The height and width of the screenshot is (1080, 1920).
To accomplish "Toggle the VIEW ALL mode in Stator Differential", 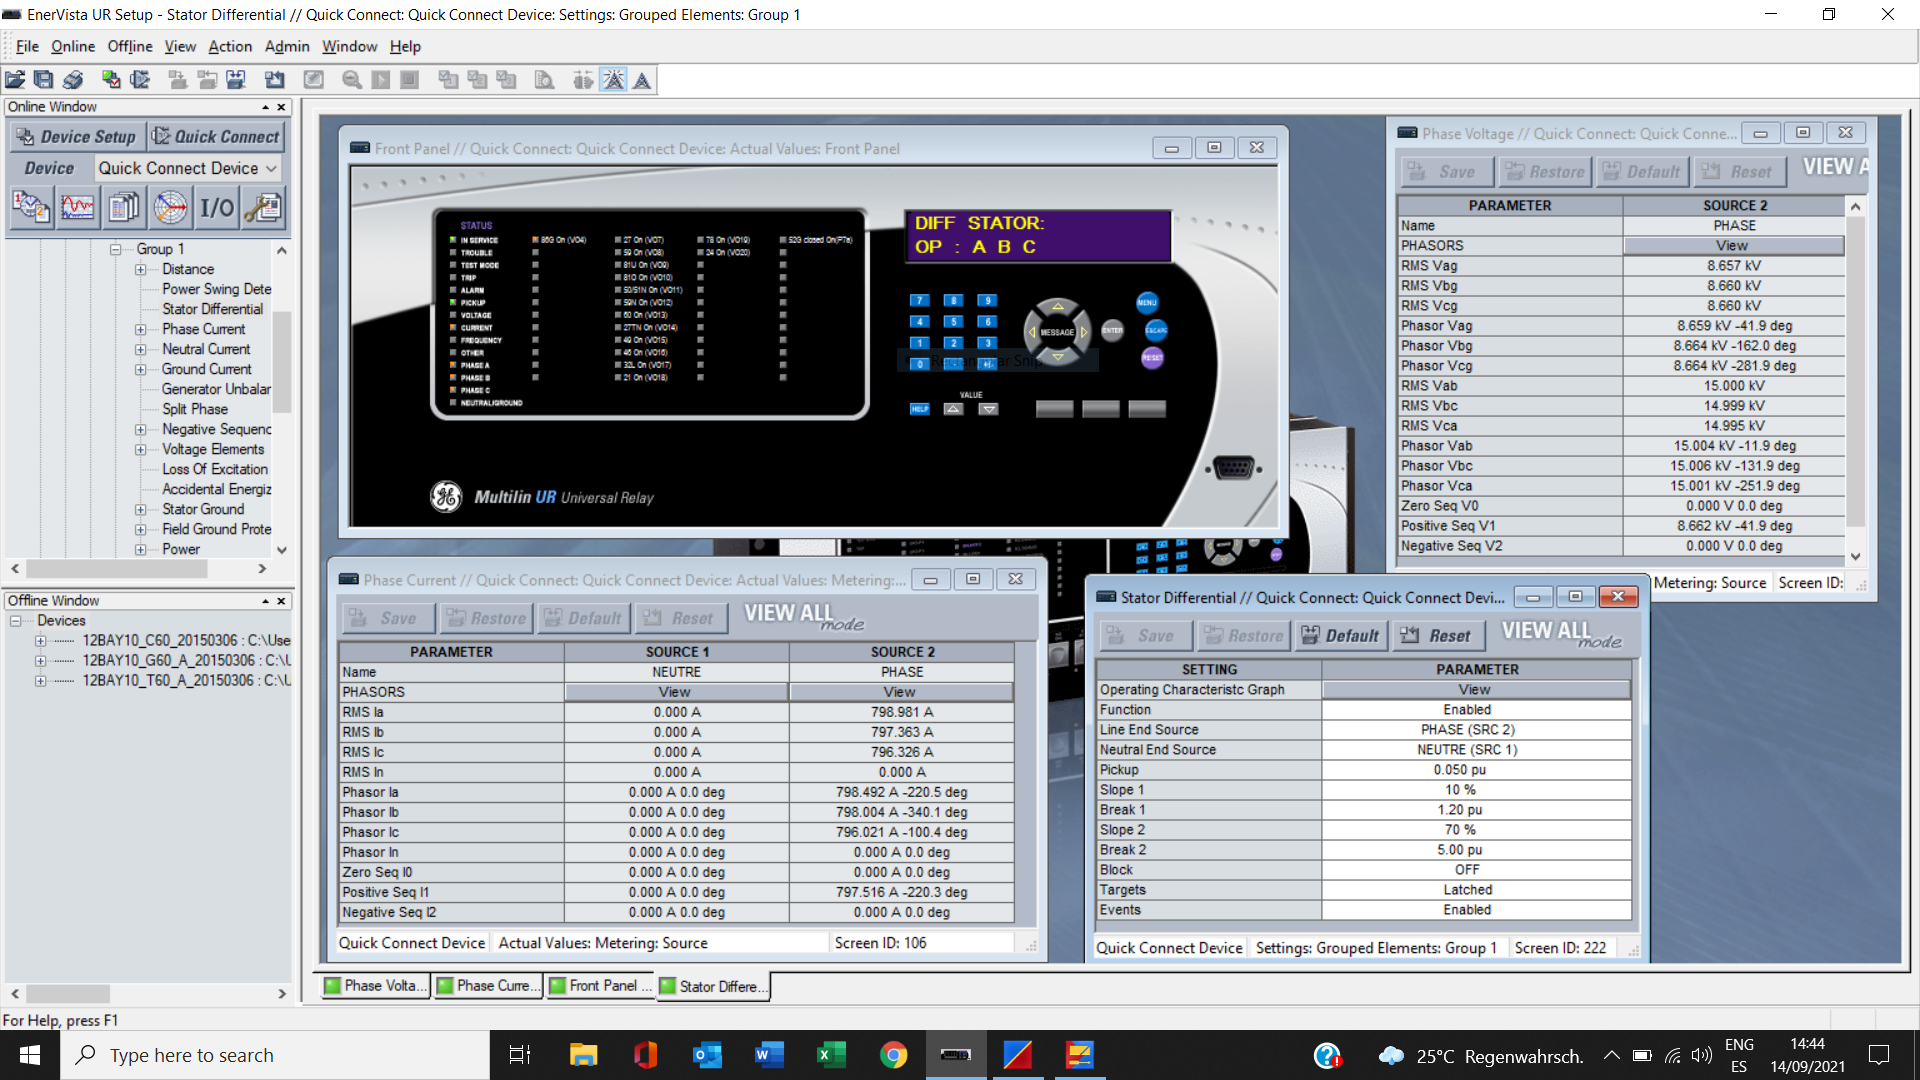I will (1560, 634).
